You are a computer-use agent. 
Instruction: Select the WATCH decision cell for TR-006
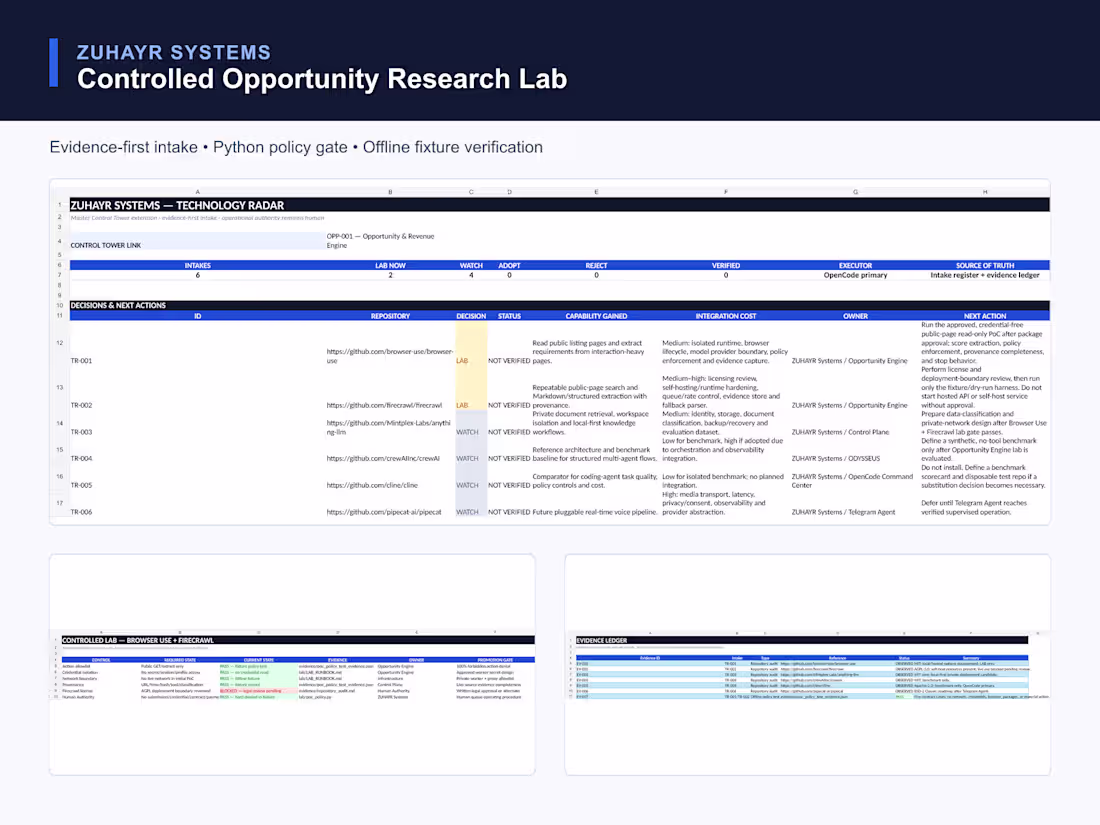[x=471, y=504]
